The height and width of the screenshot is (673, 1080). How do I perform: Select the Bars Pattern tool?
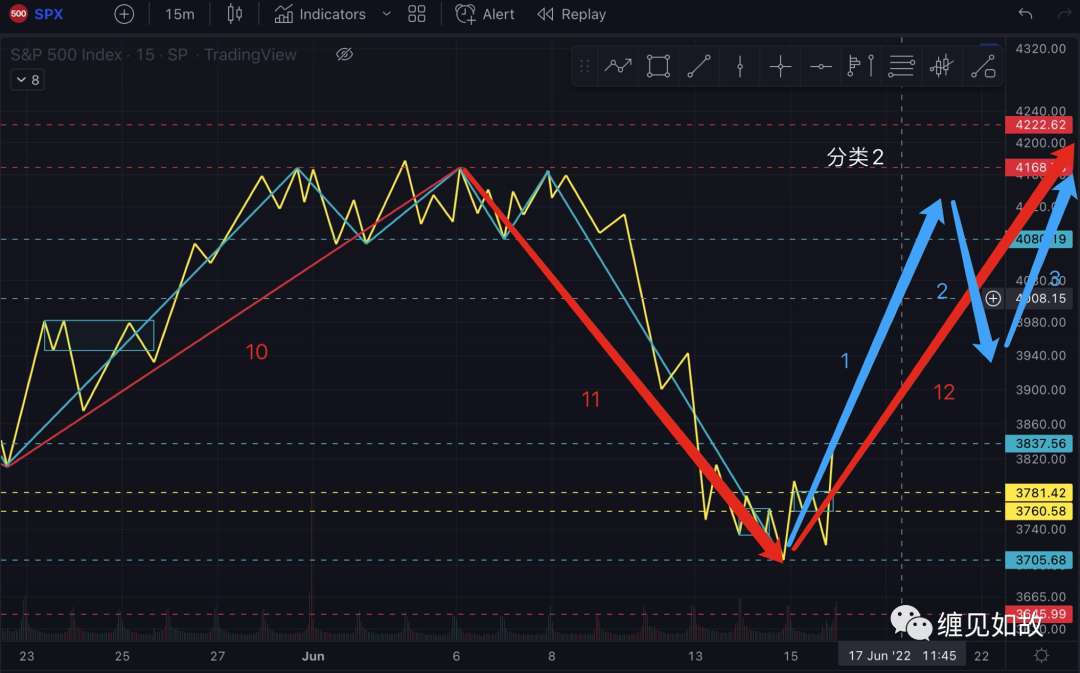tap(942, 67)
